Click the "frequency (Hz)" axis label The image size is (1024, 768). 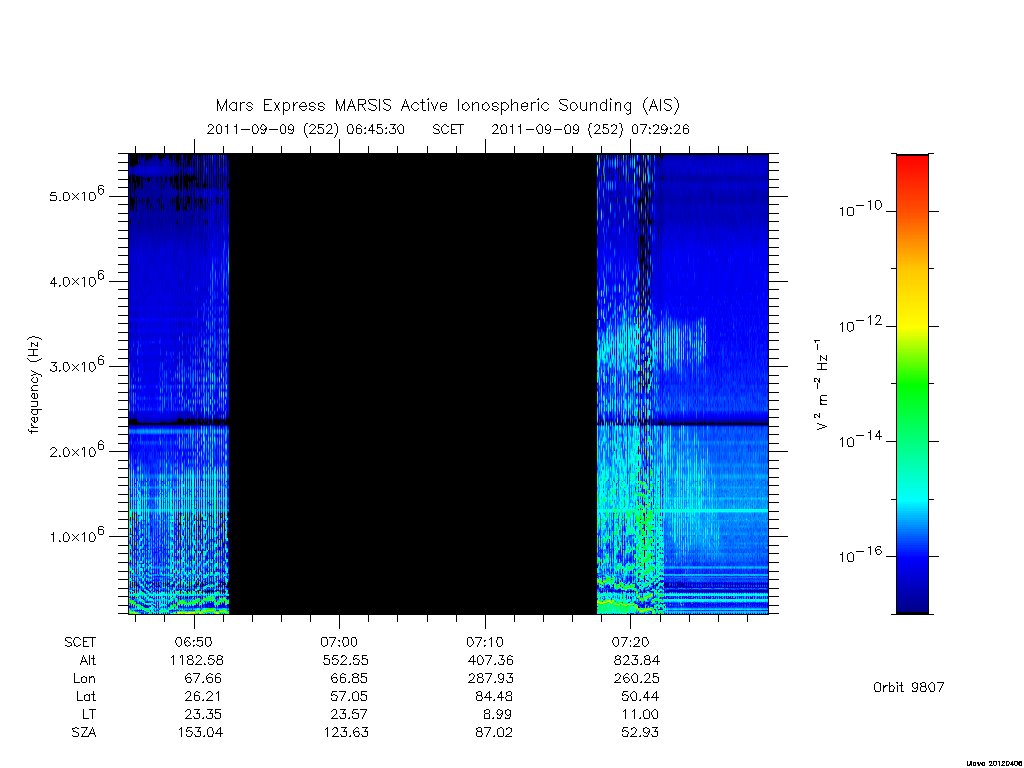click(35, 385)
